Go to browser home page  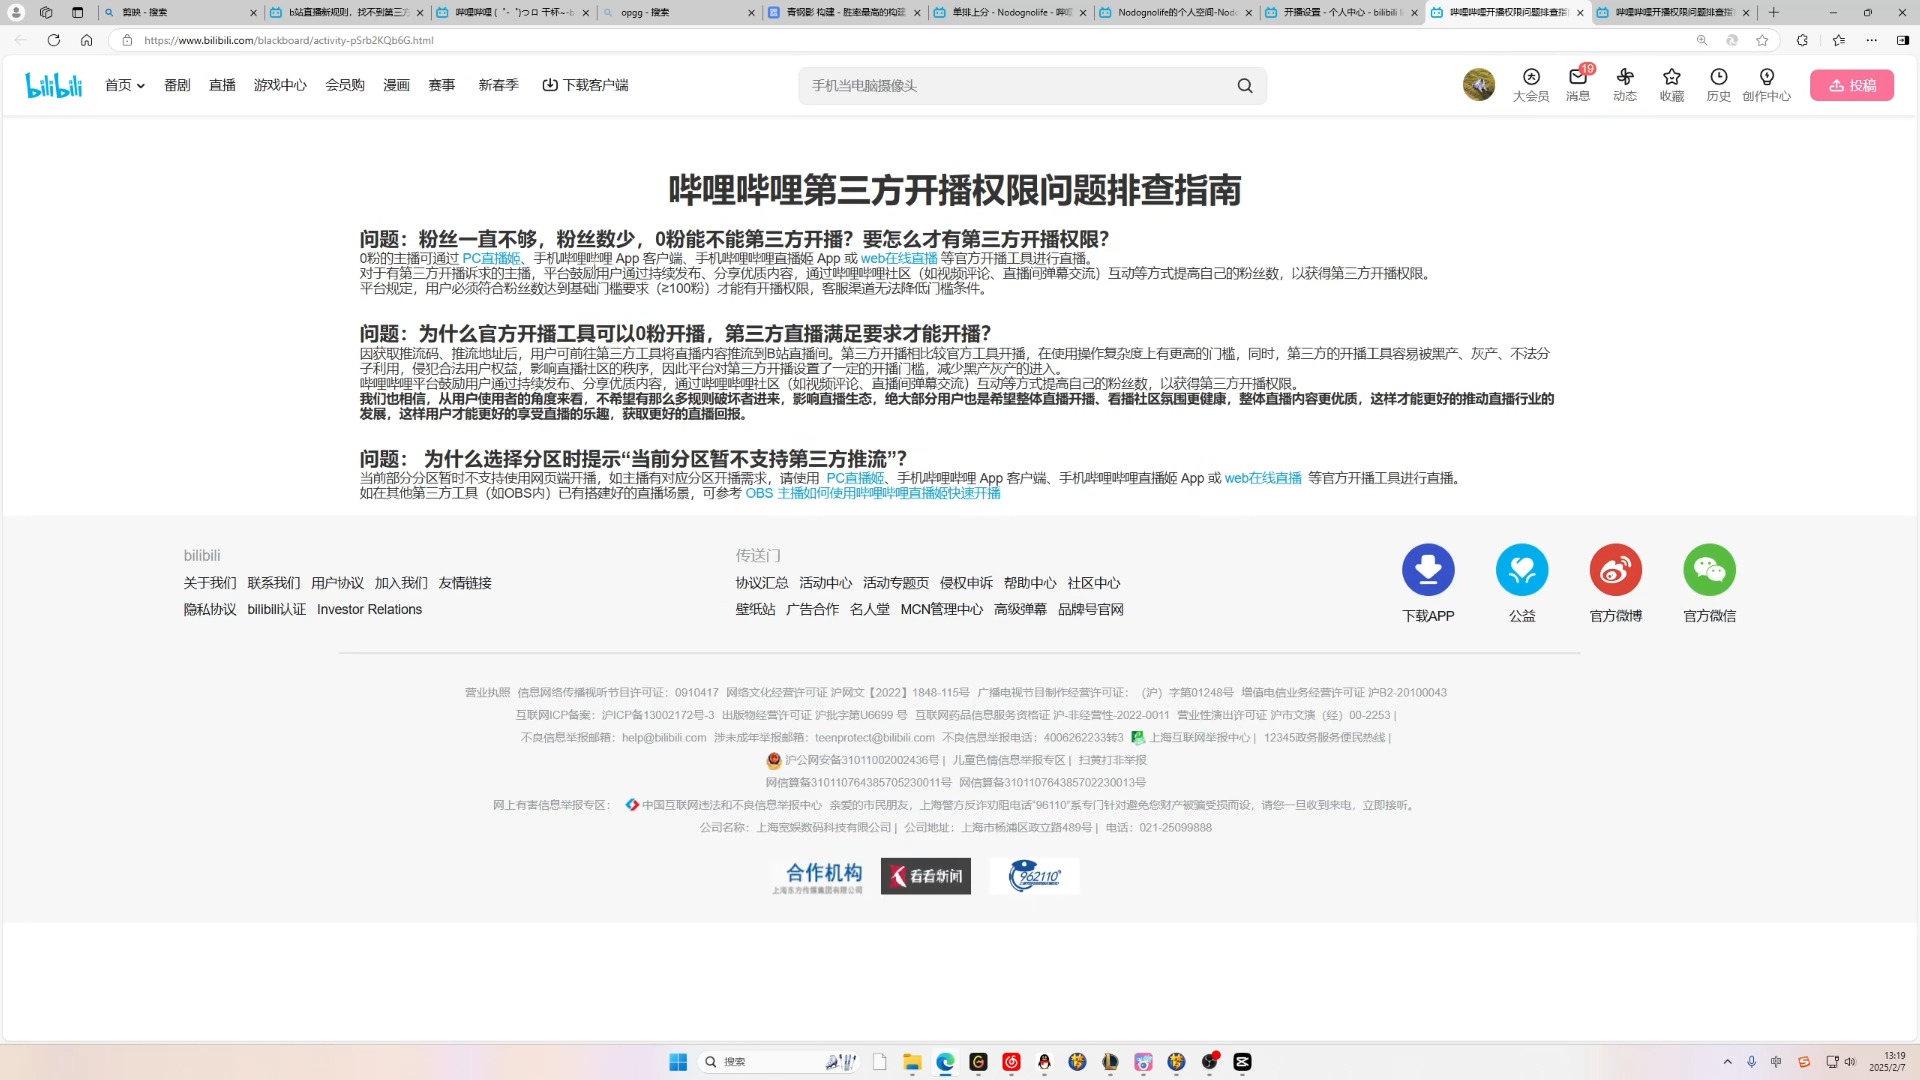point(87,40)
